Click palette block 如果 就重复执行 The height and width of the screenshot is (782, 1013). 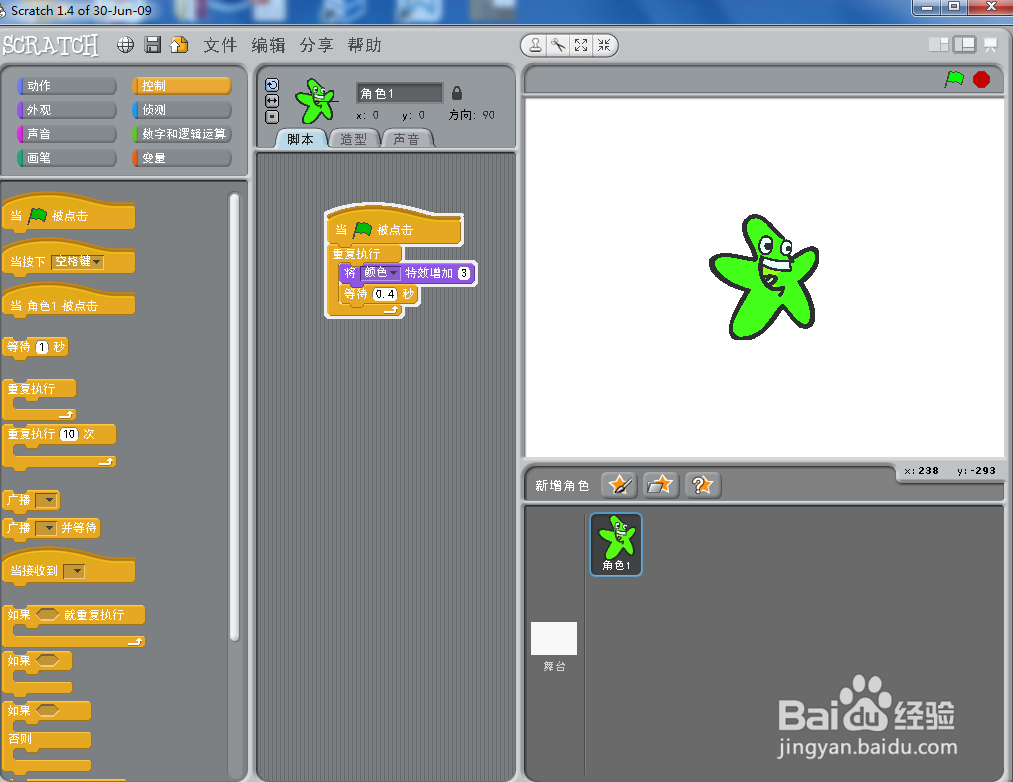[x=74, y=626]
